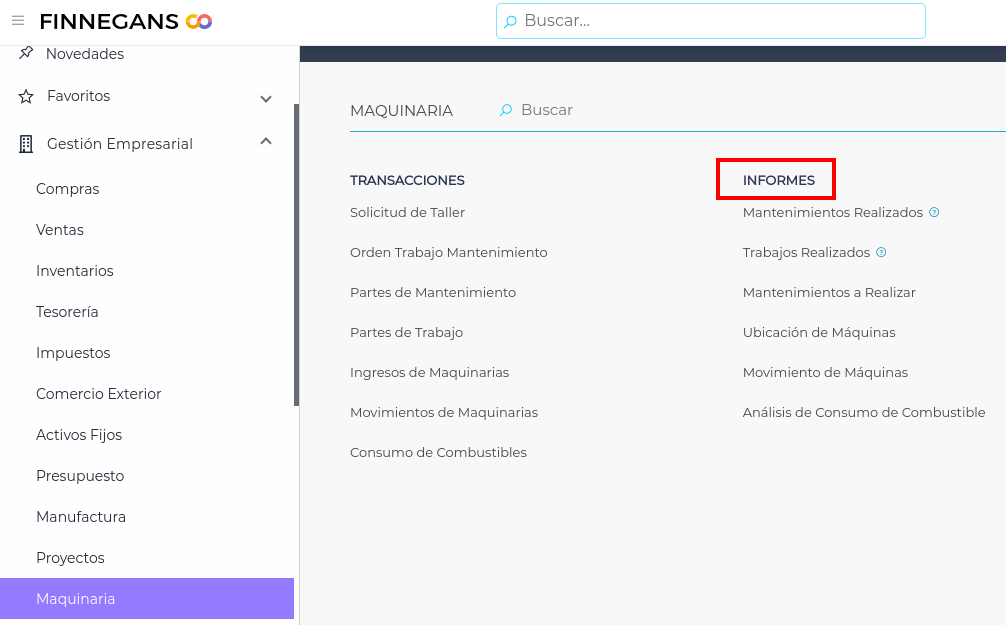Open Proyectos module
The image size is (1006, 625).
click(x=70, y=558)
